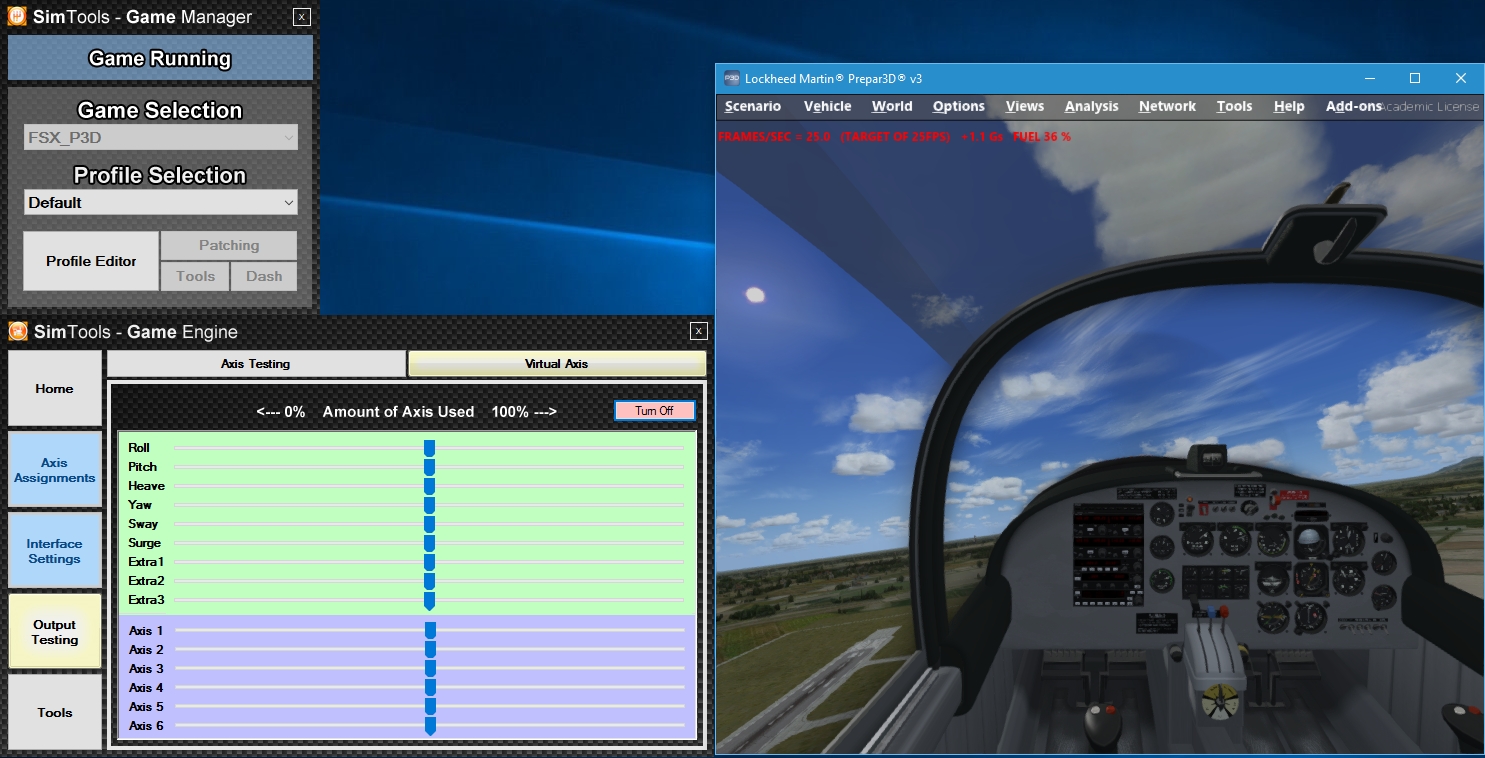Image resolution: width=1485 pixels, height=758 pixels.
Task: Click the FRAMES/SEC readout in Prepar3D
Action: 774,136
